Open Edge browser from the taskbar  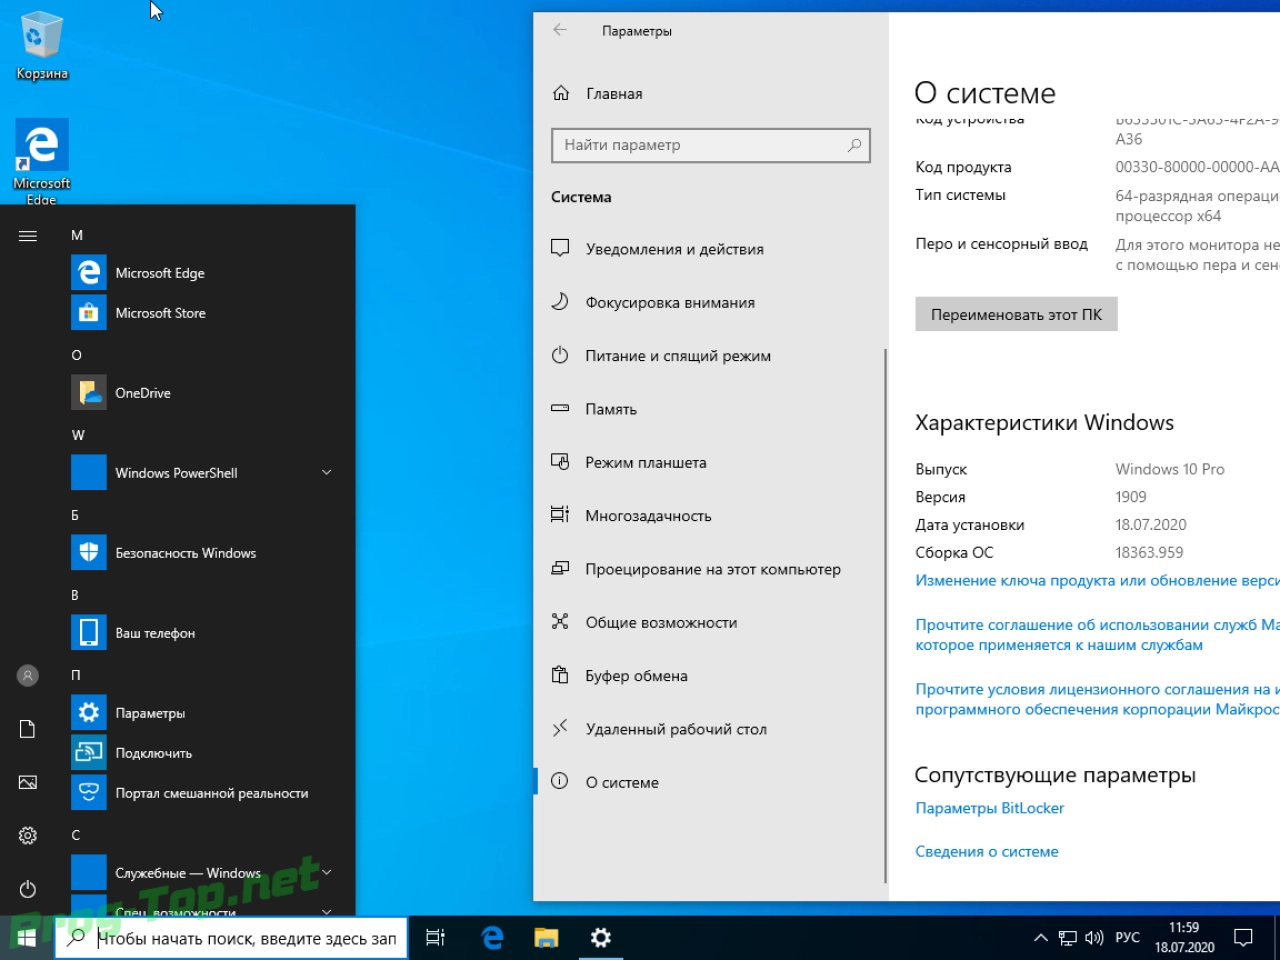click(492, 938)
